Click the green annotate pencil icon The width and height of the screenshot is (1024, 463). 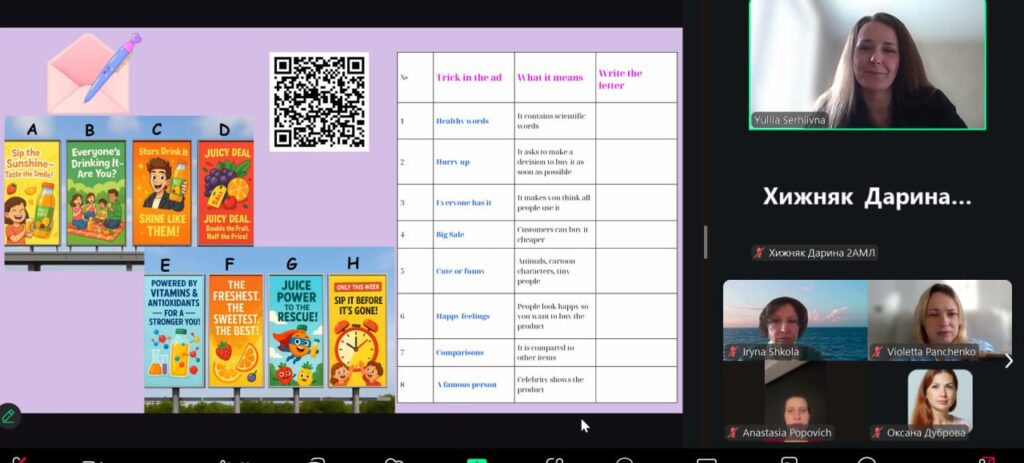click(x=9, y=415)
